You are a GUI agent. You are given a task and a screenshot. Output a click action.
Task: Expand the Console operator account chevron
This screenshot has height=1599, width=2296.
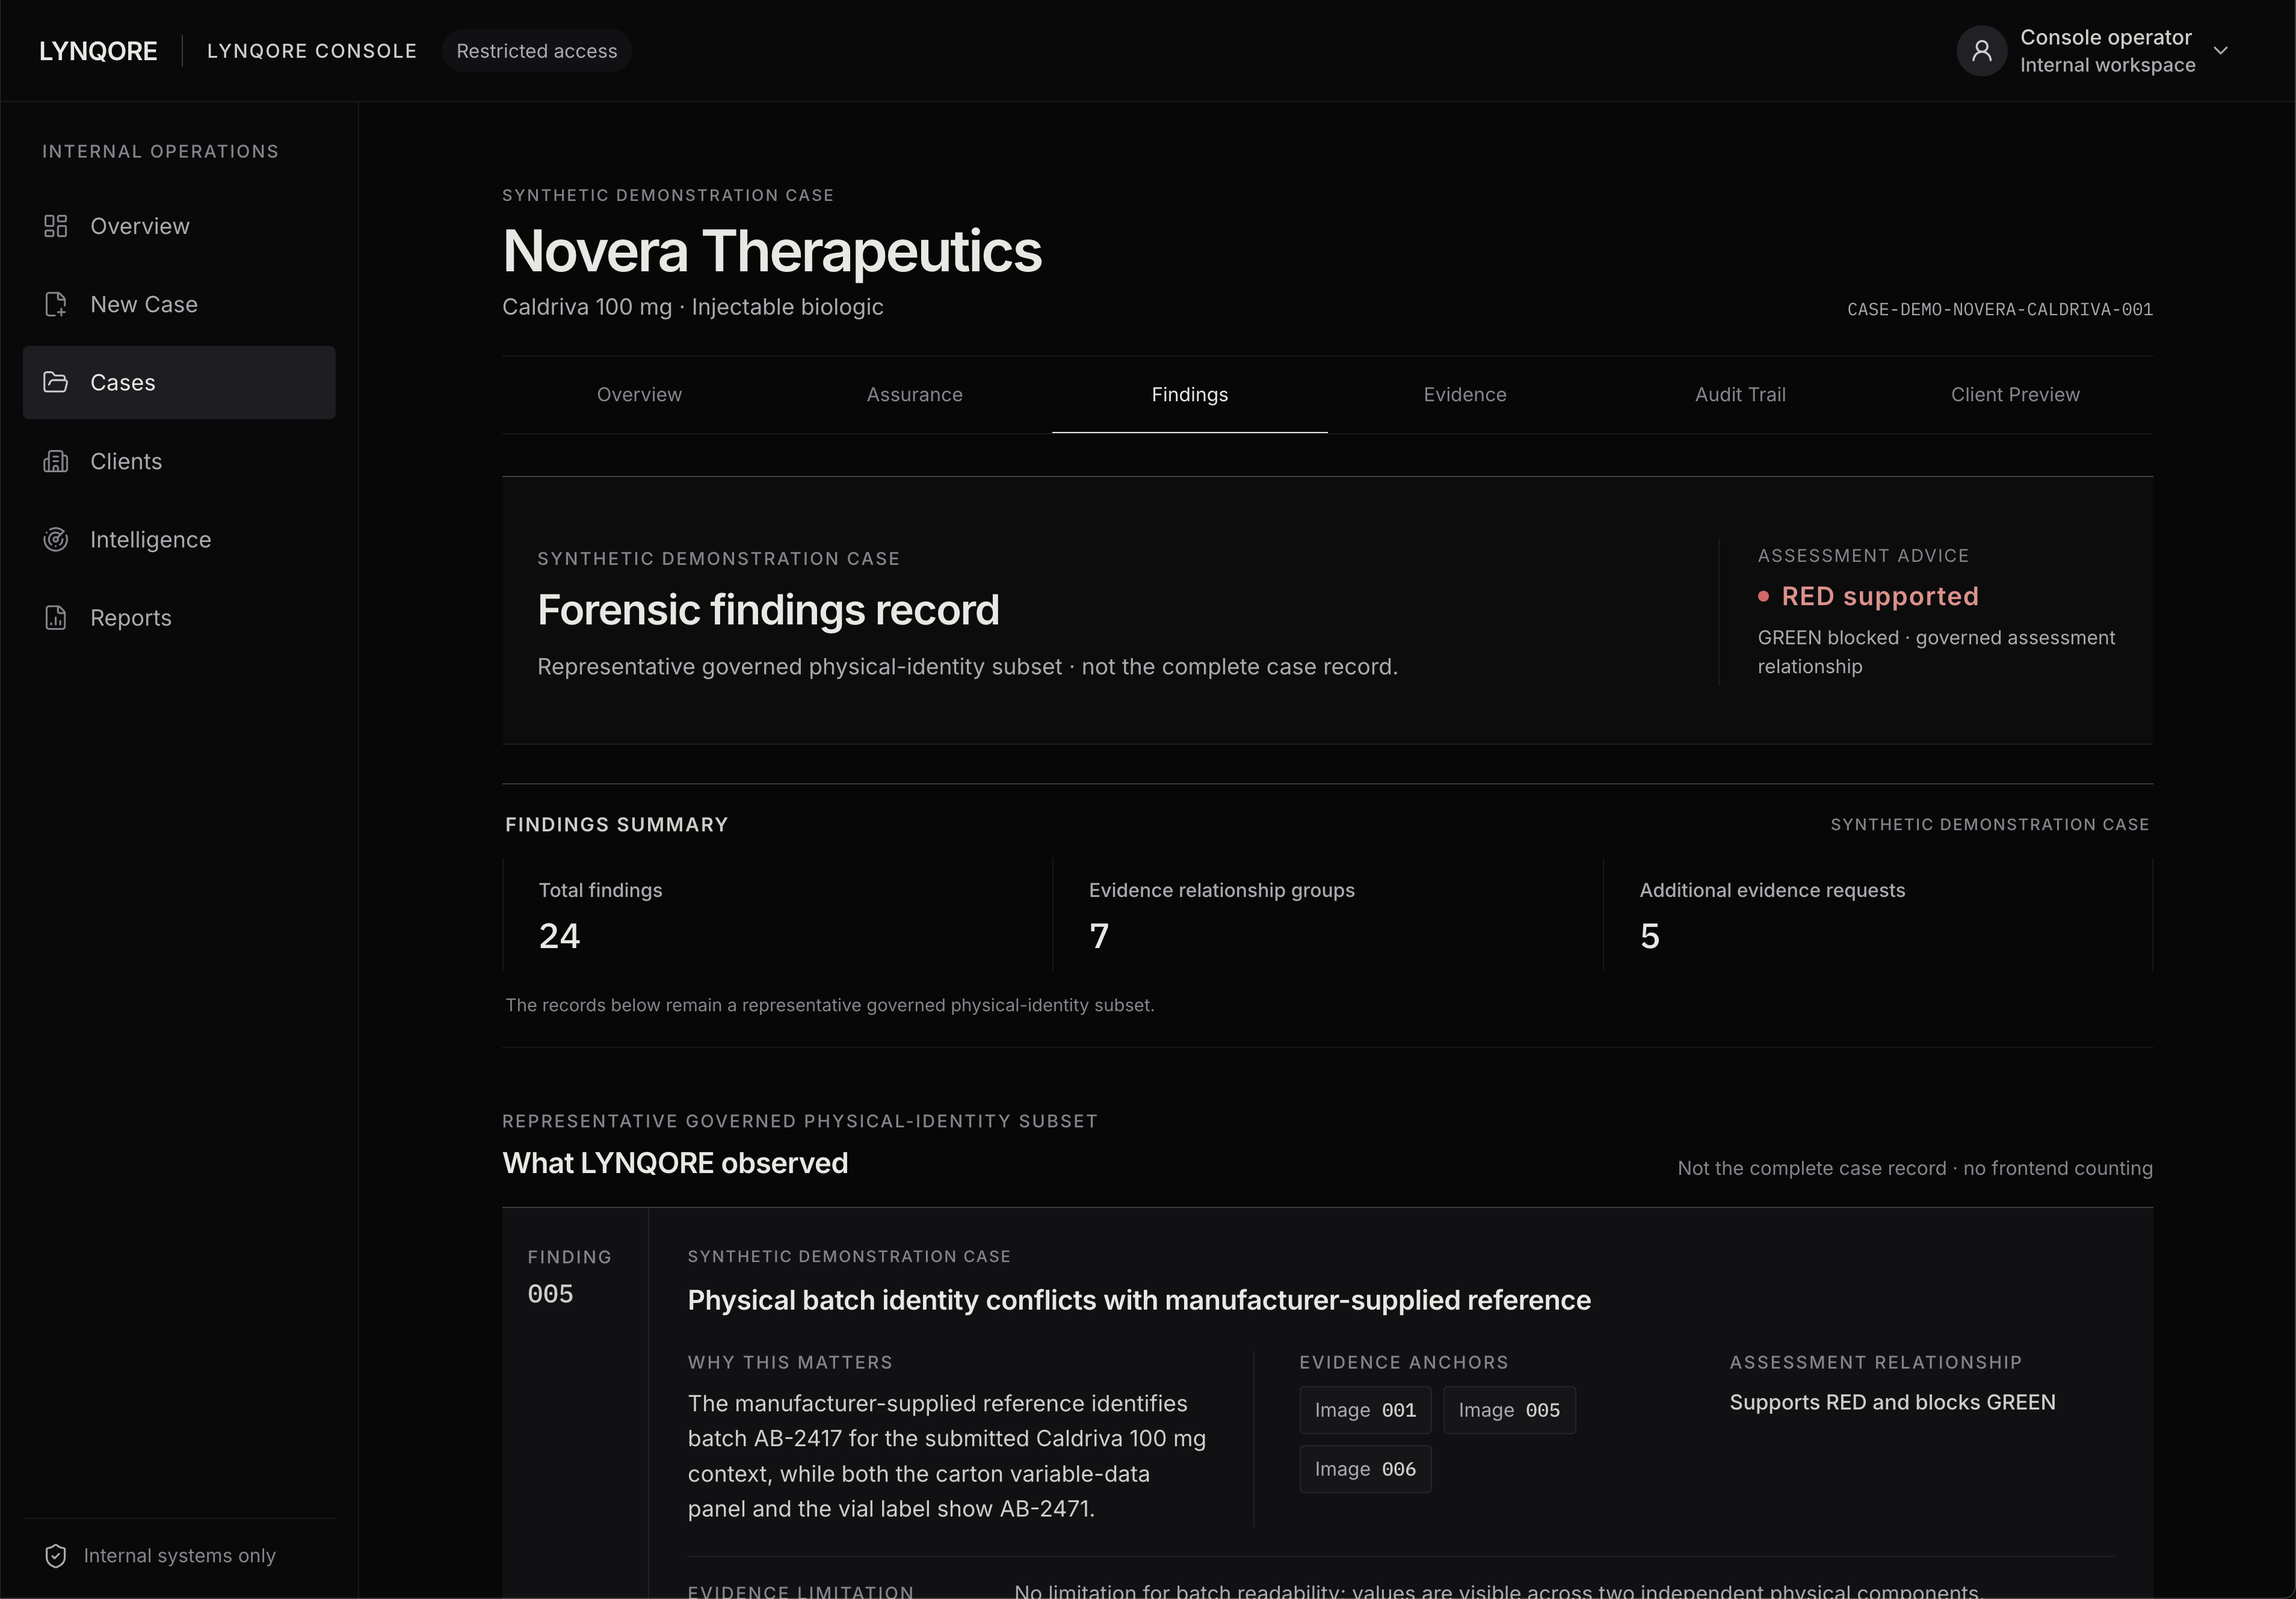coord(2220,51)
